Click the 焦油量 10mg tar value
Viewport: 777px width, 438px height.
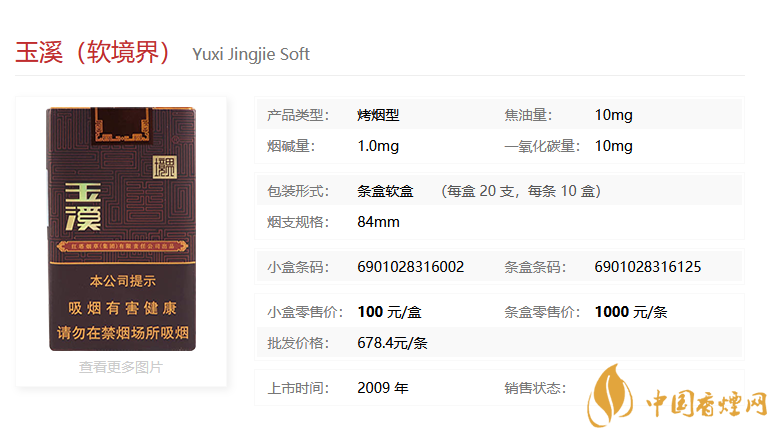(613, 115)
